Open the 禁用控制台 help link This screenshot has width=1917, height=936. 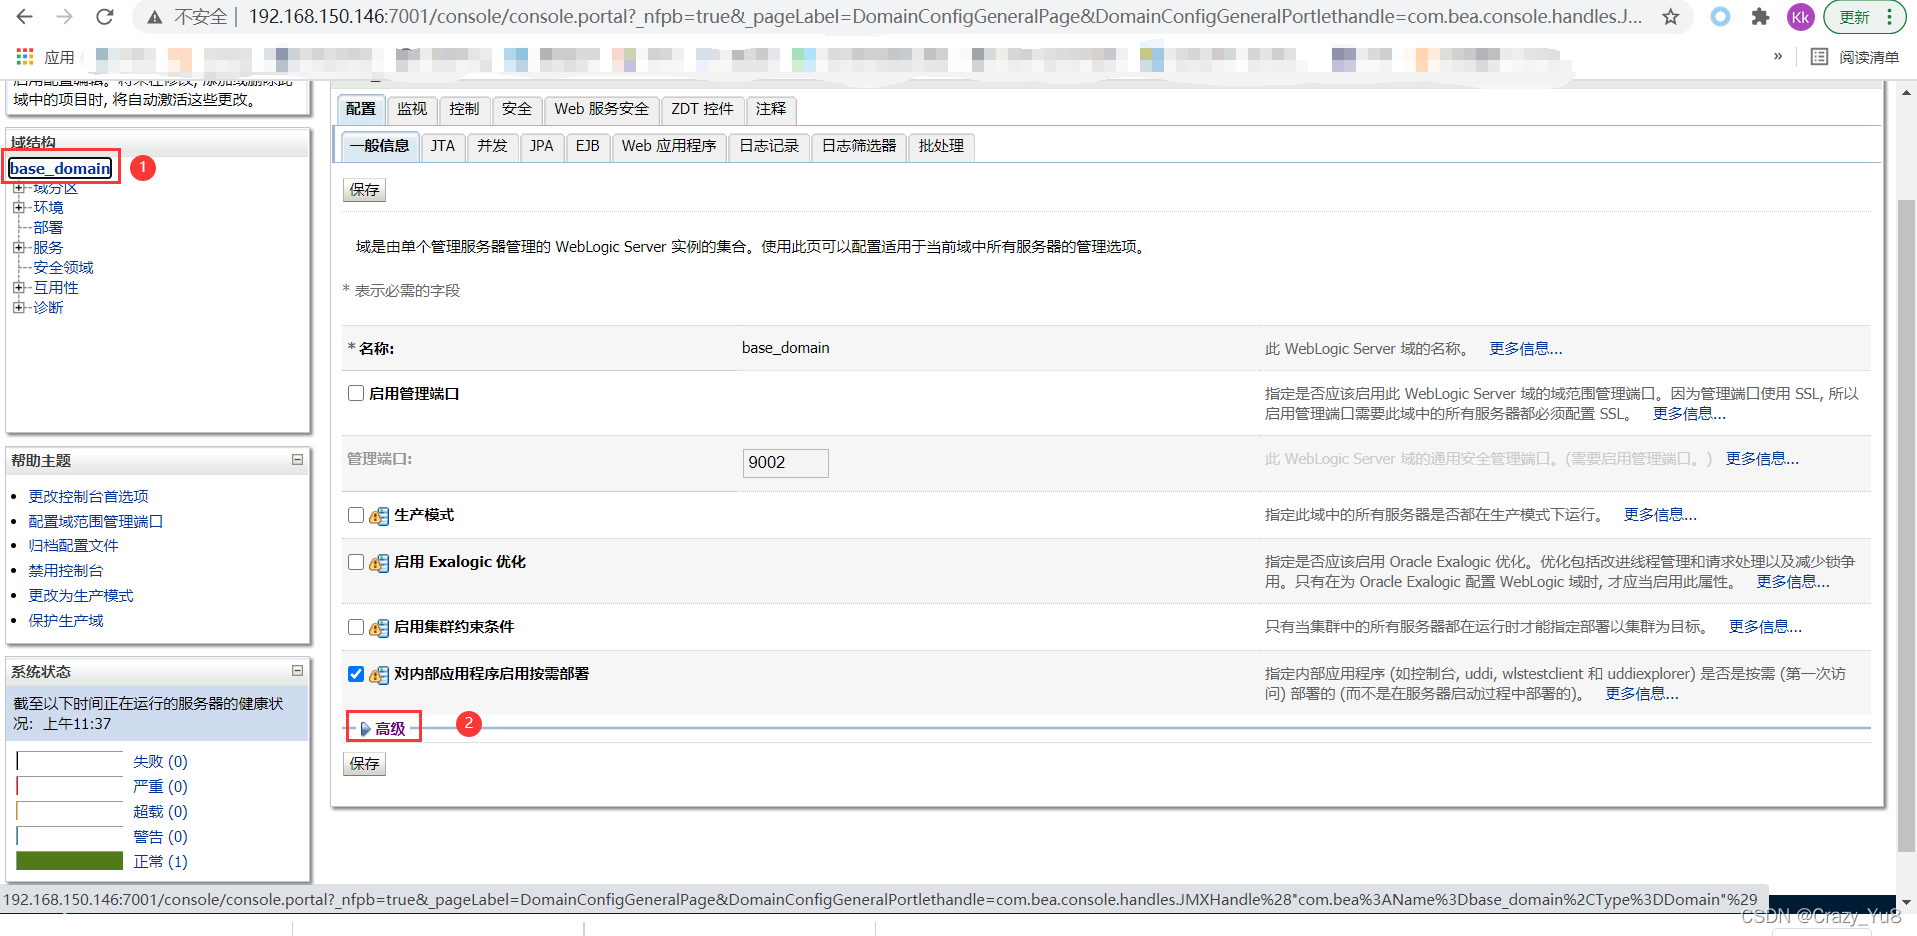pyautogui.click(x=66, y=570)
